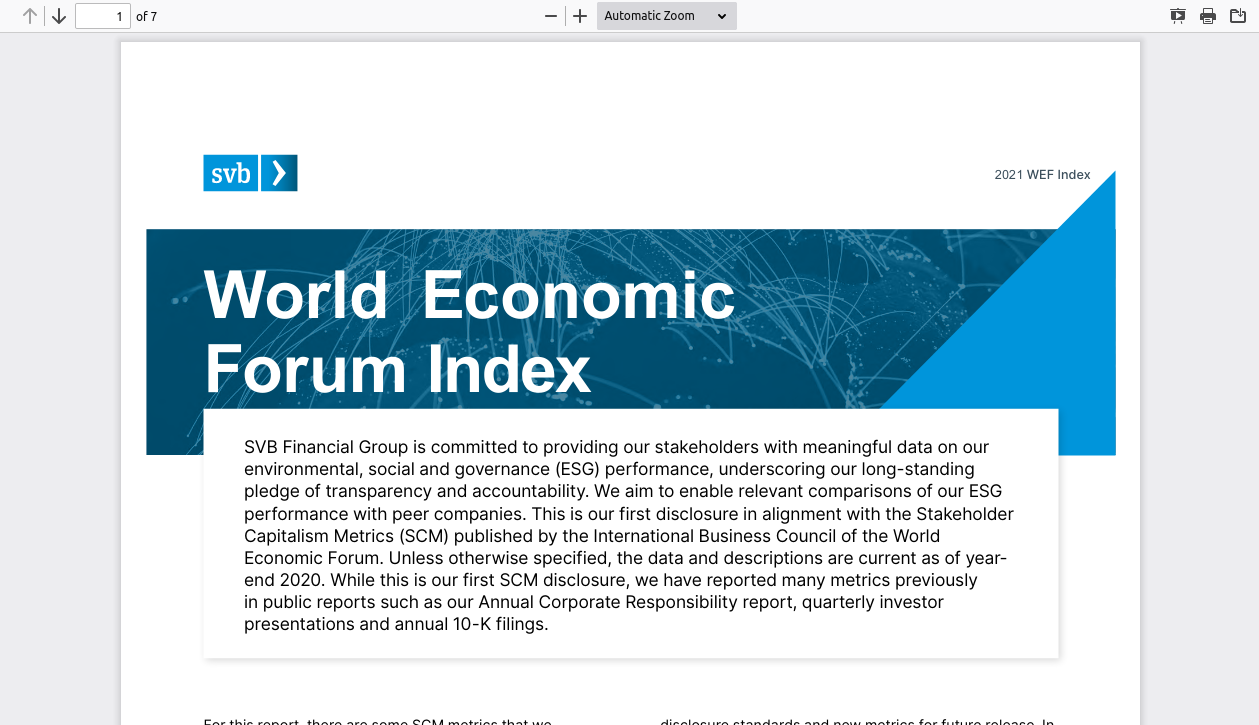This screenshot has height=725, width=1259.
Task: Switch to presentation mode icon
Action: [1178, 16]
